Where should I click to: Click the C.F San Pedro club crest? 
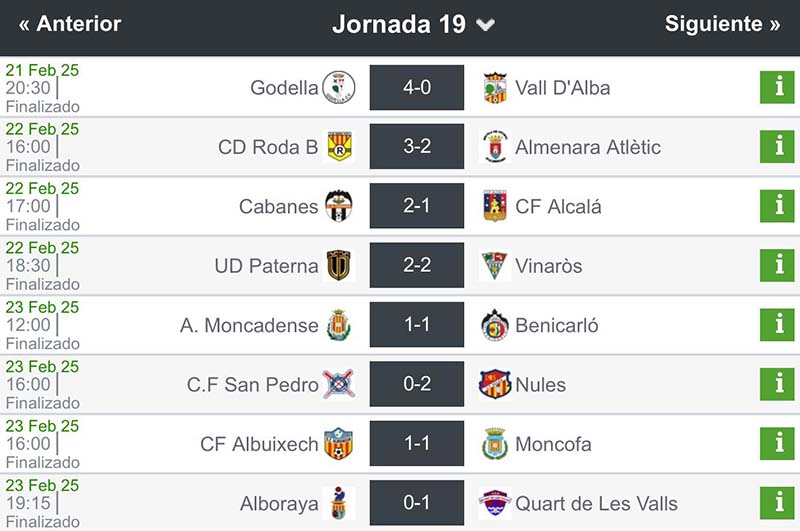click(x=337, y=384)
